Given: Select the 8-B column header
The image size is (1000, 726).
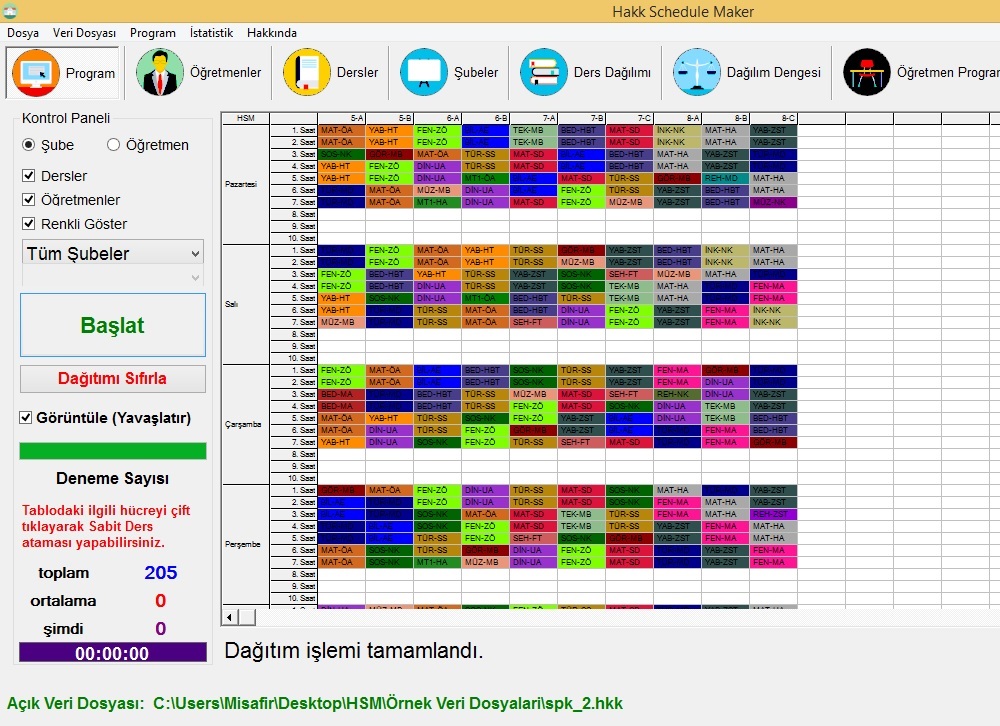Looking at the screenshot, I should pyautogui.click(x=725, y=118).
